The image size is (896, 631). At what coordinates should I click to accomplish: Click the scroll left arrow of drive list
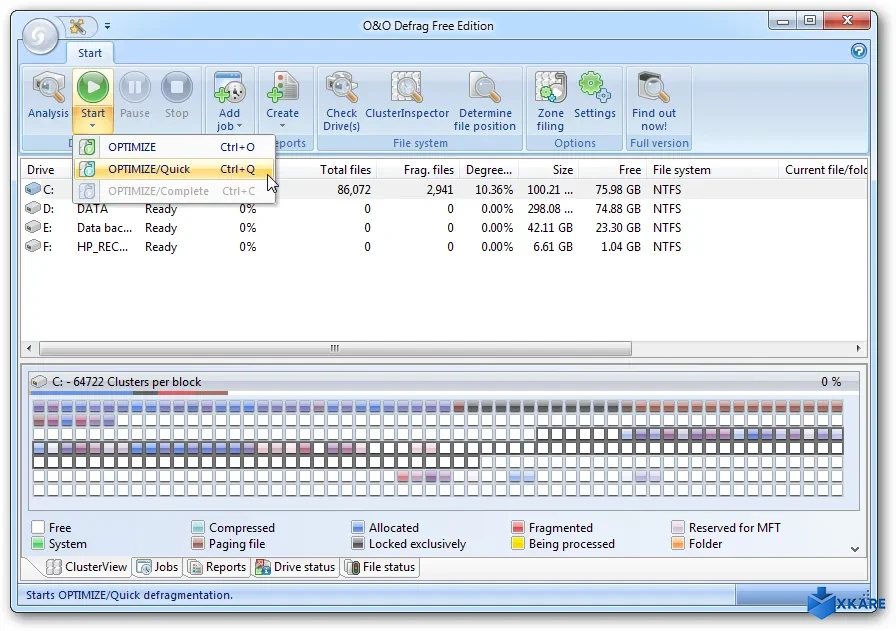coord(30,348)
